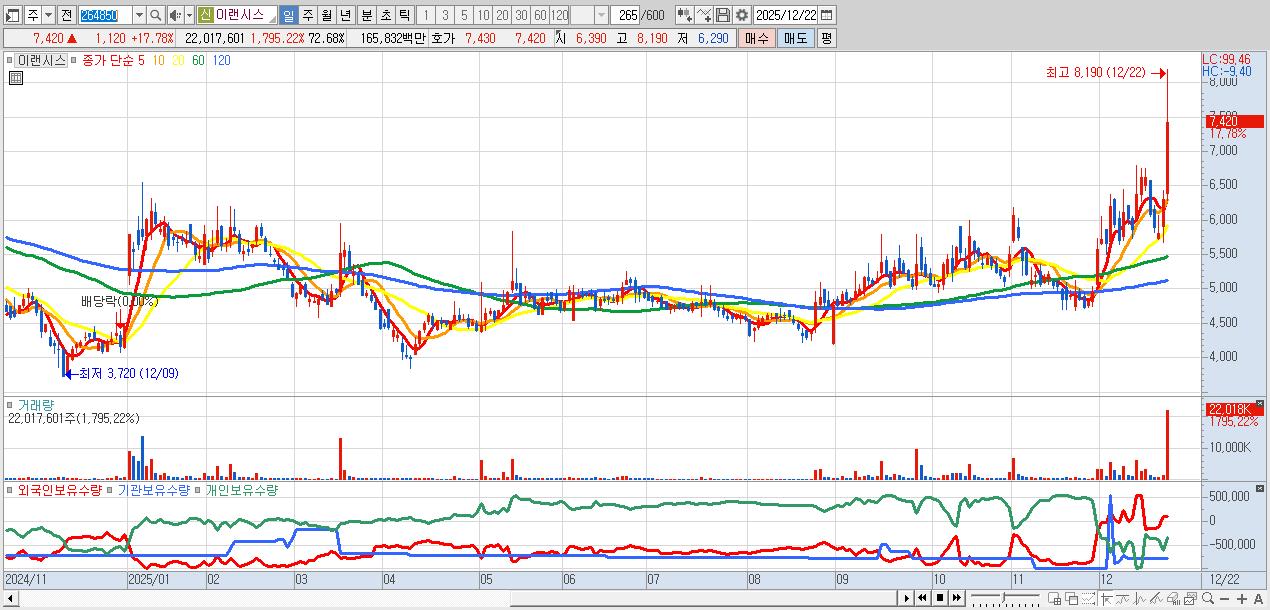Open the calendar date picker icon
The width and height of the screenshot is (1270, 610).
[826, 15]
